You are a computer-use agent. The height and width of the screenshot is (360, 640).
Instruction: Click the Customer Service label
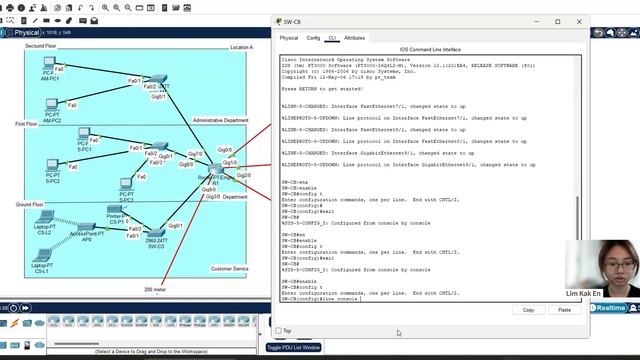click(x=229, y=269)
